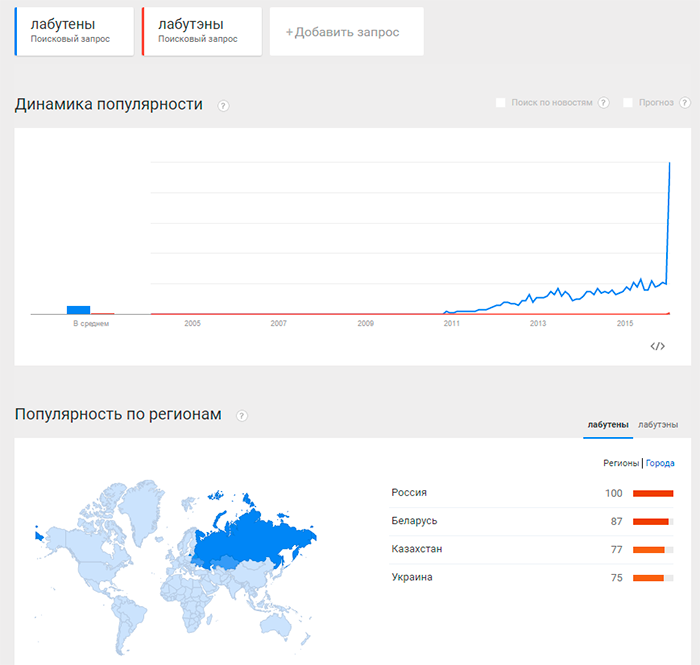This screenshot has height=665, width=700.
Task: Tick the Прогноз checkbox
Action: 628,103
